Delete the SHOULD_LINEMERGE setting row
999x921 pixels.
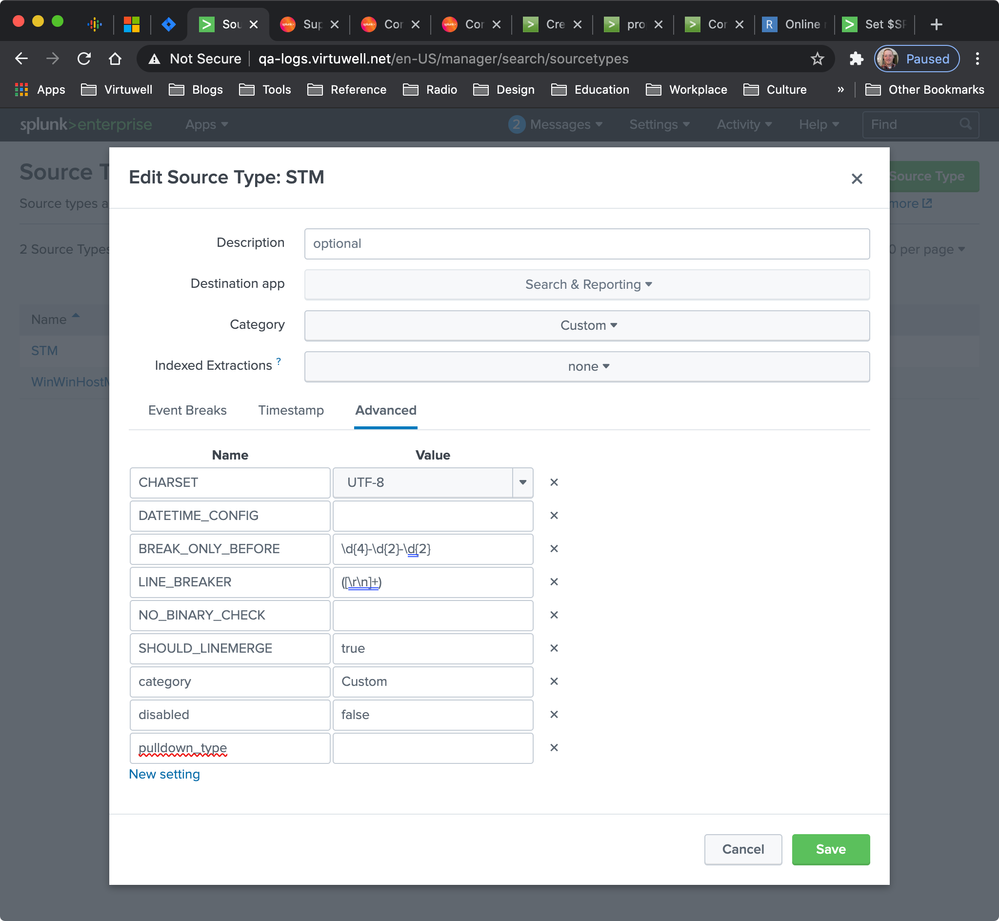[x=554, y=648]
